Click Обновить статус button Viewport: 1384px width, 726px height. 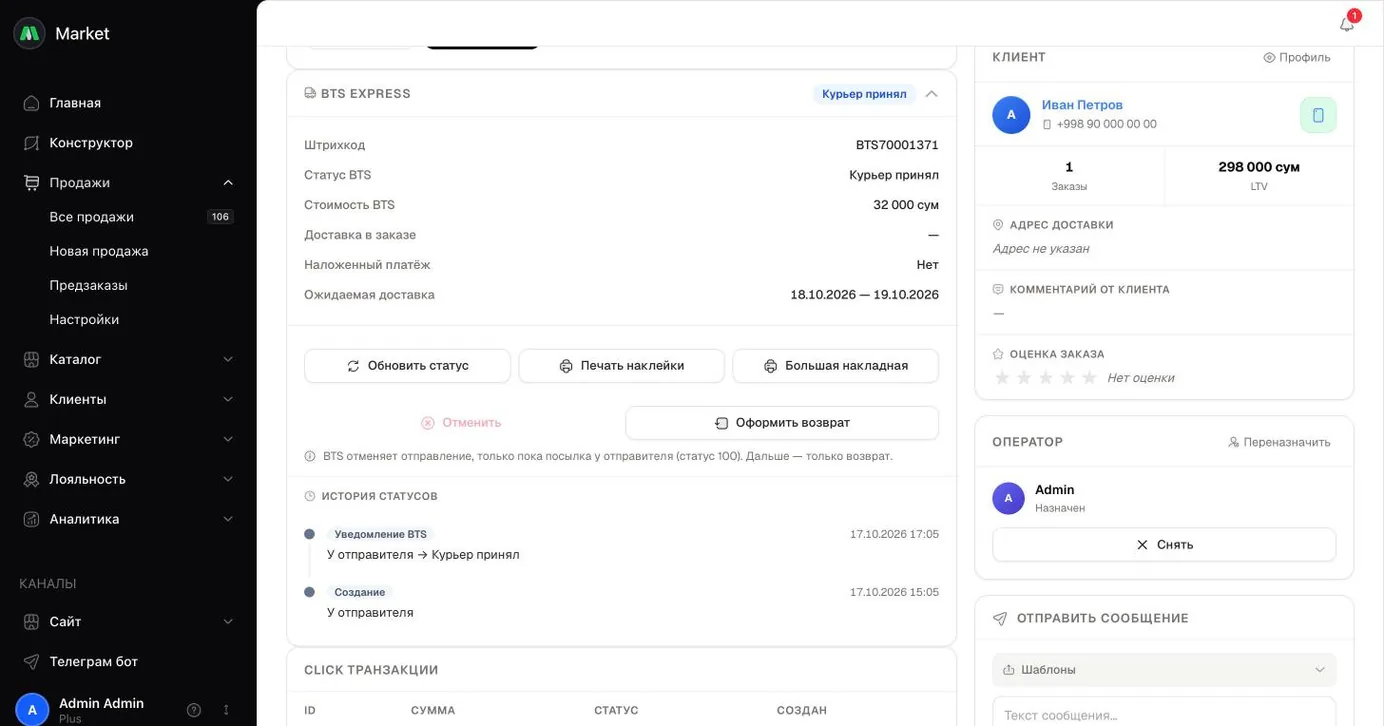[407, 366]
